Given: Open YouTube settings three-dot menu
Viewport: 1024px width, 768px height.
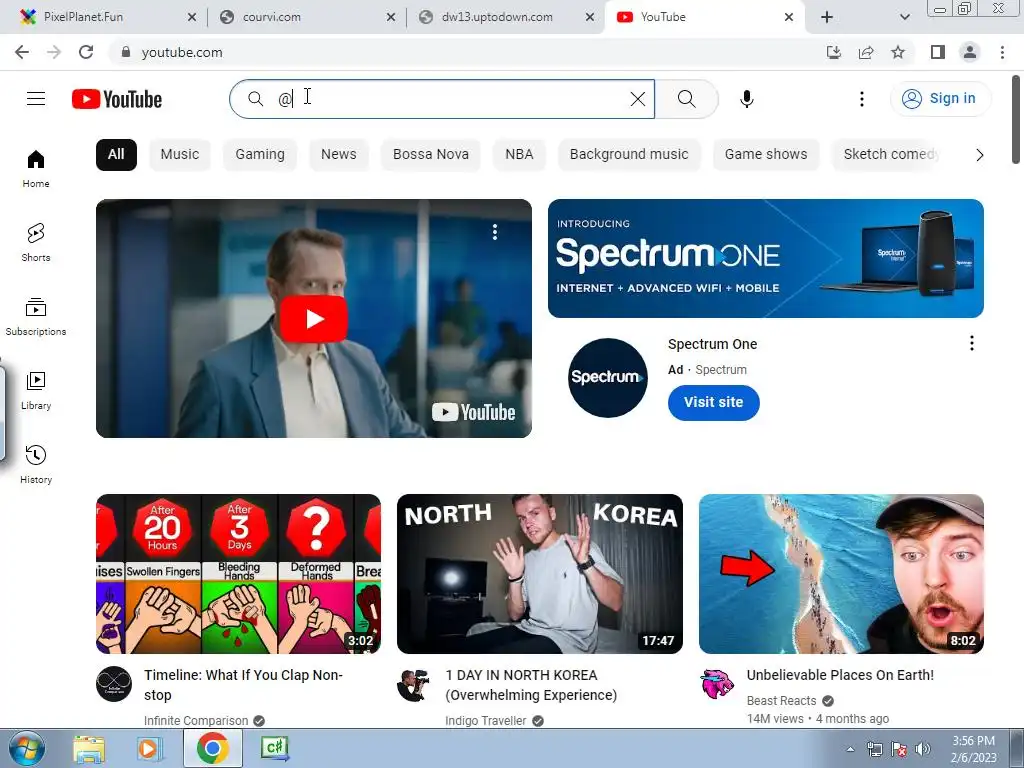Looking at the screenshot, I should click(861, 99).
